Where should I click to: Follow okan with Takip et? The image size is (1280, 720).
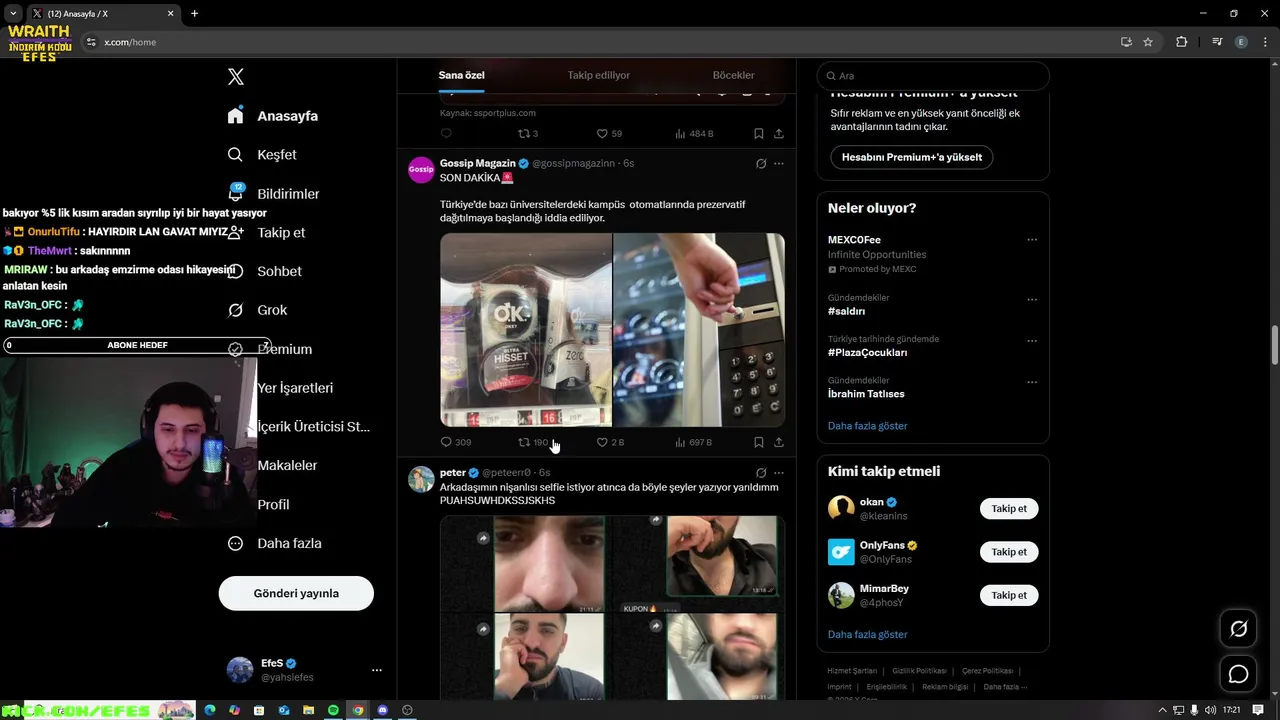1009,509
